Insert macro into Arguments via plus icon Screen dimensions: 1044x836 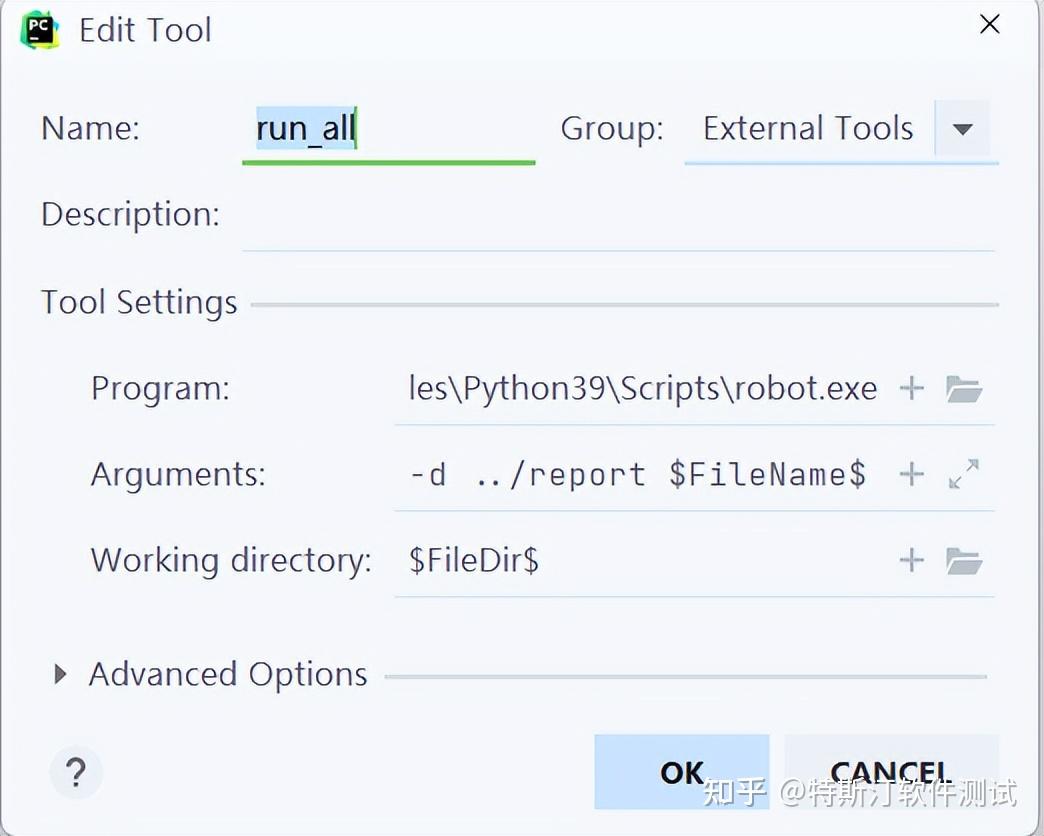point(911,474)
